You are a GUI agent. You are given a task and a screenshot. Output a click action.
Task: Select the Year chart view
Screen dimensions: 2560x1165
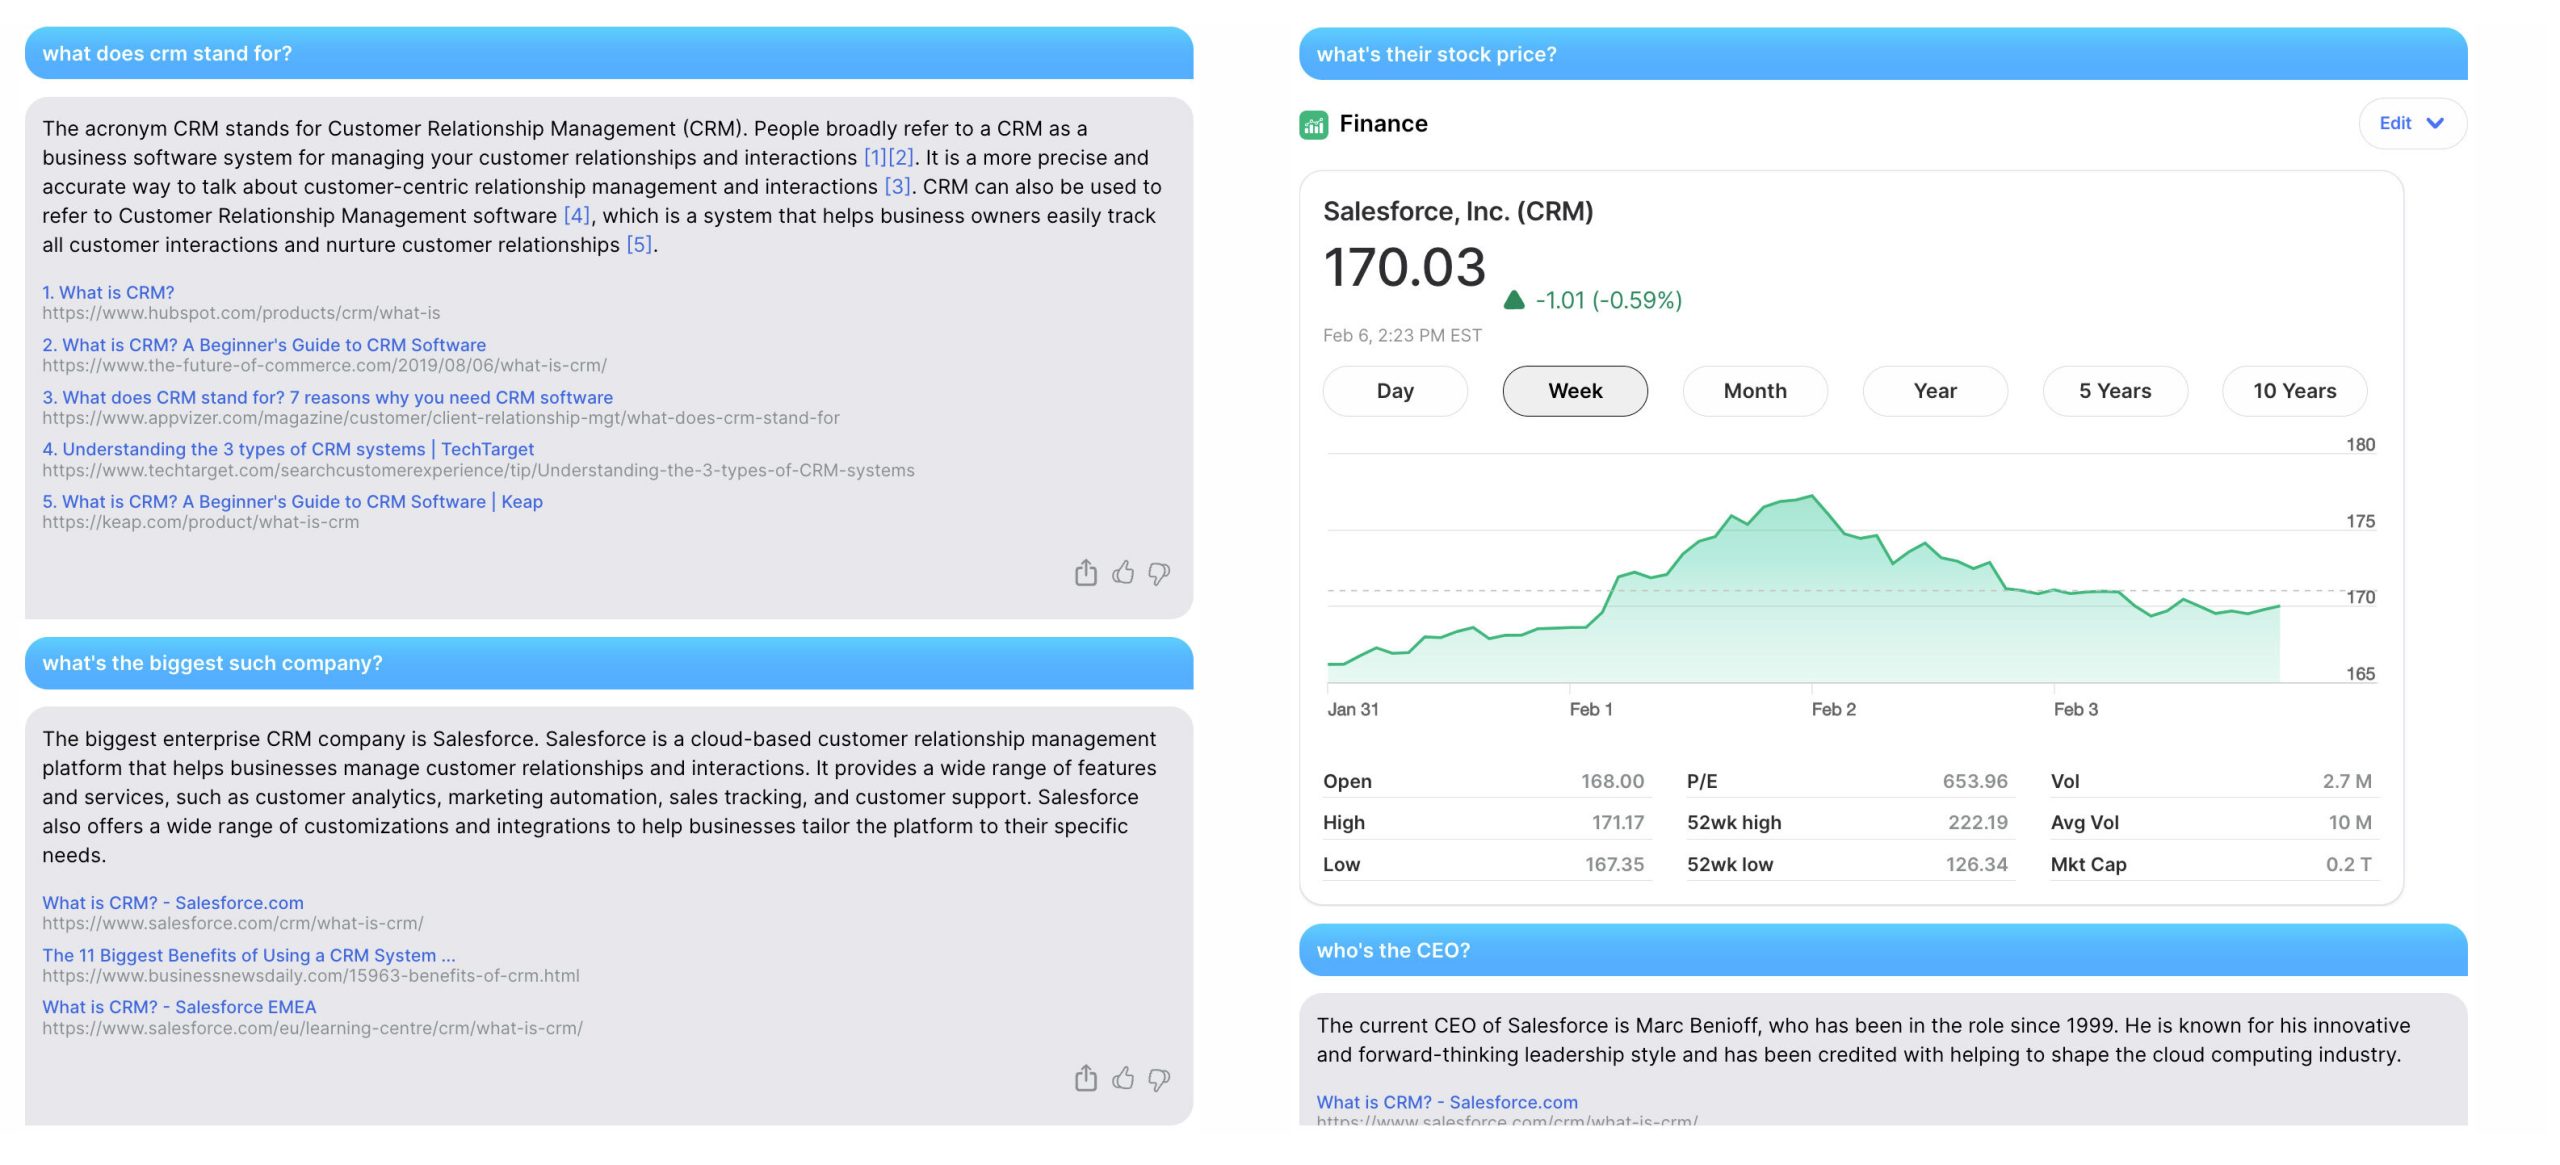click(1935, 390)
